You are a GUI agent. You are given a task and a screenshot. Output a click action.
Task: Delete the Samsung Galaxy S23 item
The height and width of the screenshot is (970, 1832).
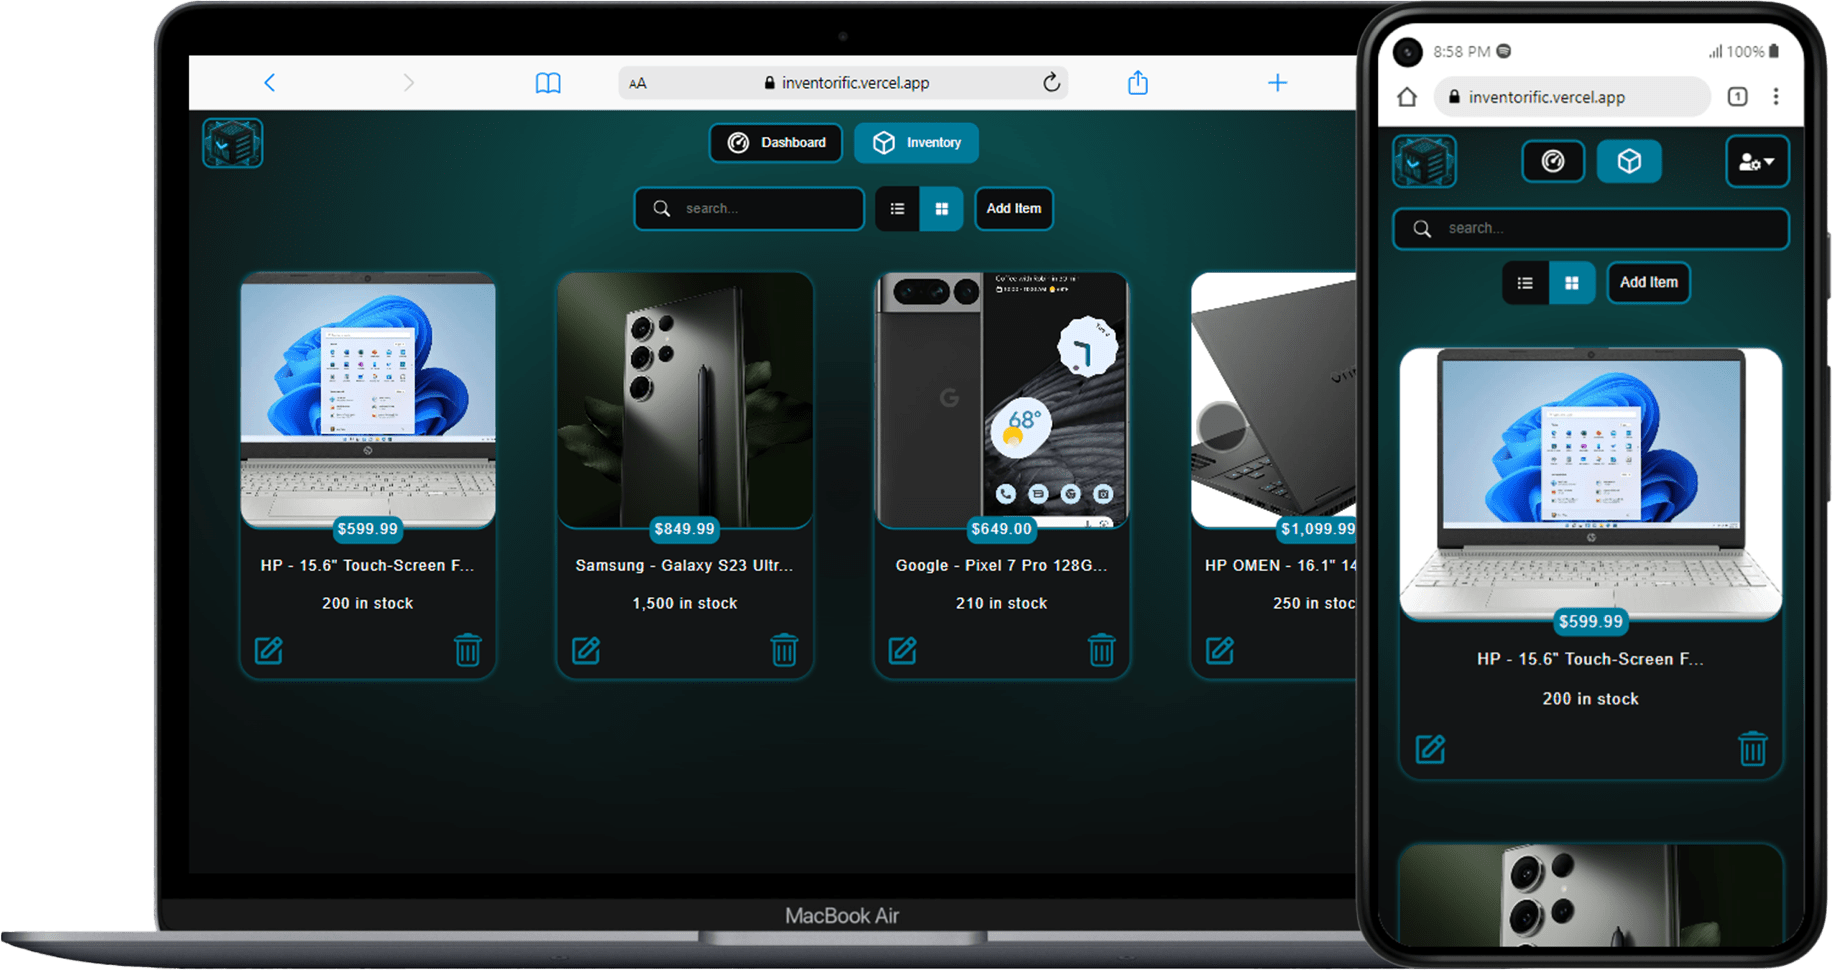point(785,650)
